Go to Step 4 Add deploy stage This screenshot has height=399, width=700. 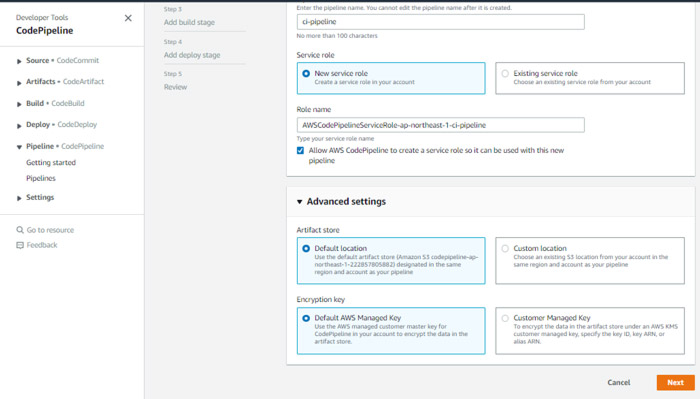192,55
